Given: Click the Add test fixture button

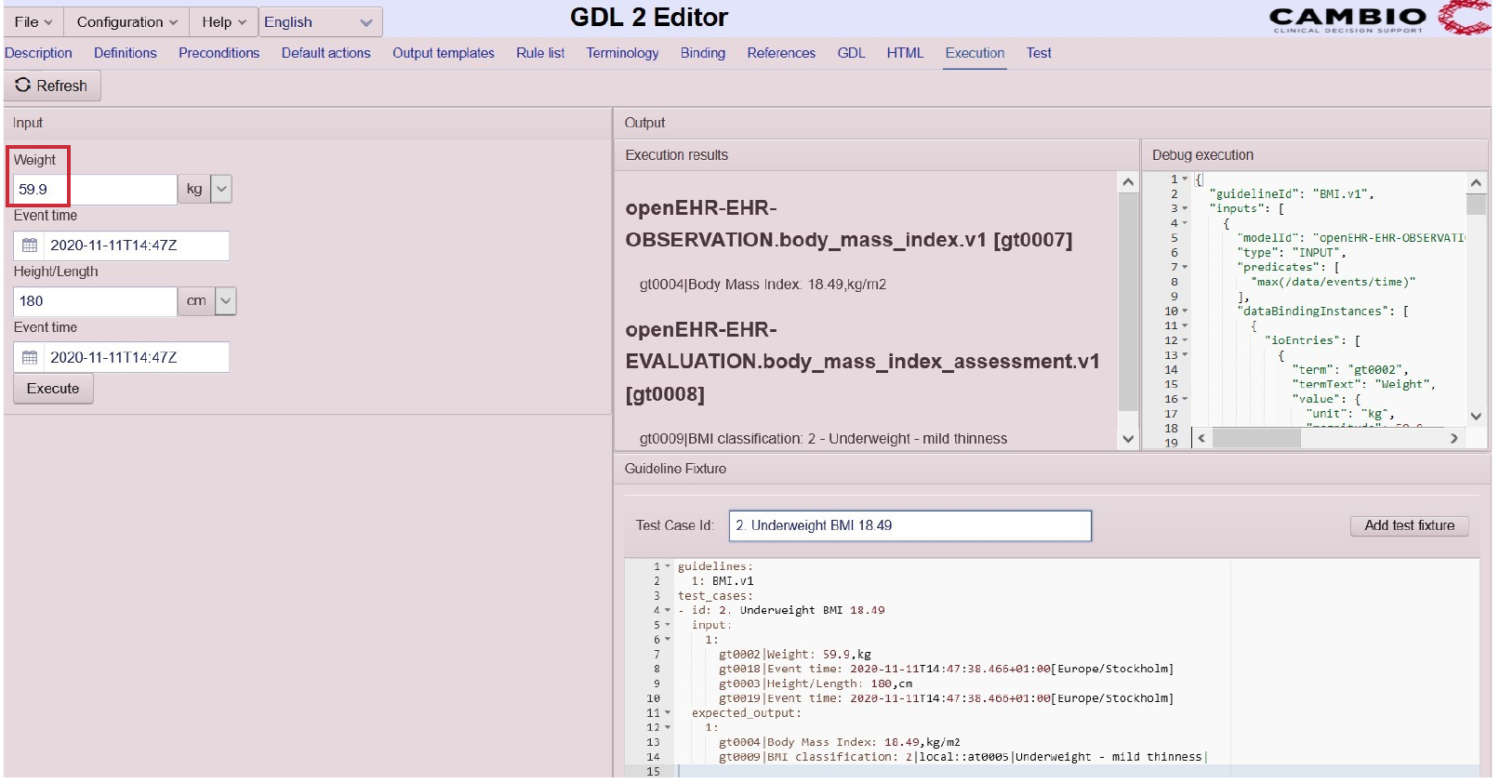Looking at the screenshot, I should pos(1408,525).
